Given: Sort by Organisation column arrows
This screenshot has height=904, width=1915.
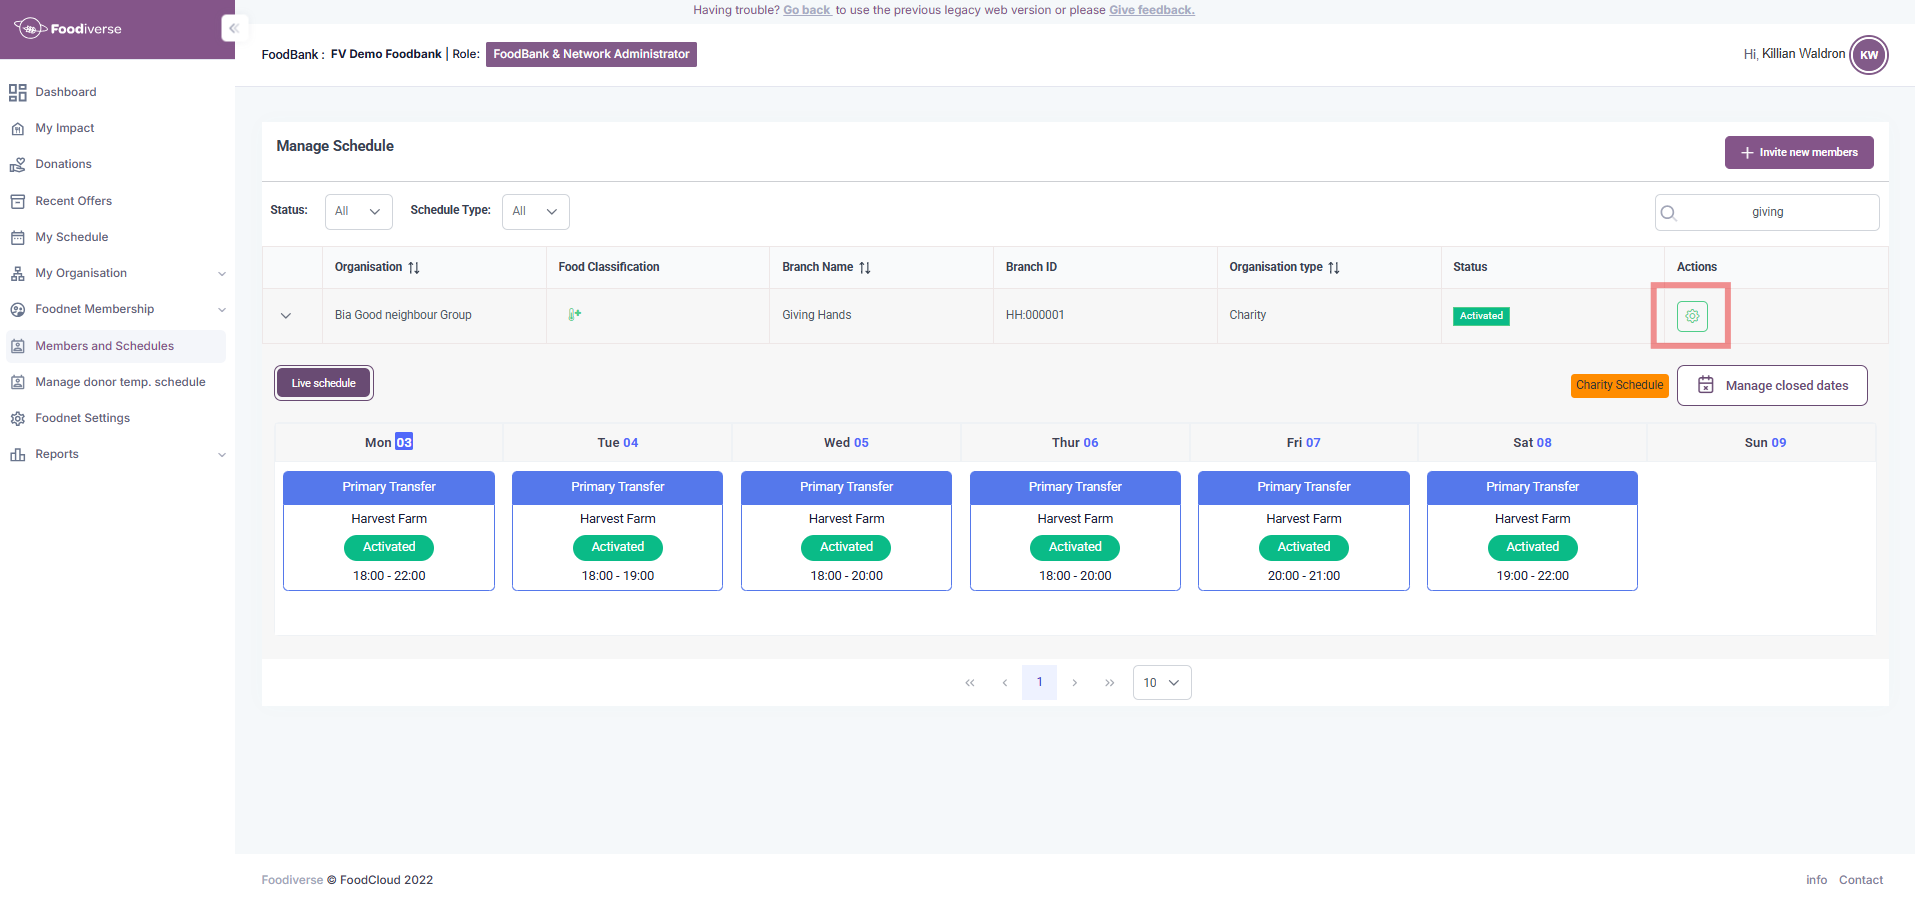Looking at the screenshot, I should coord(414,268).
